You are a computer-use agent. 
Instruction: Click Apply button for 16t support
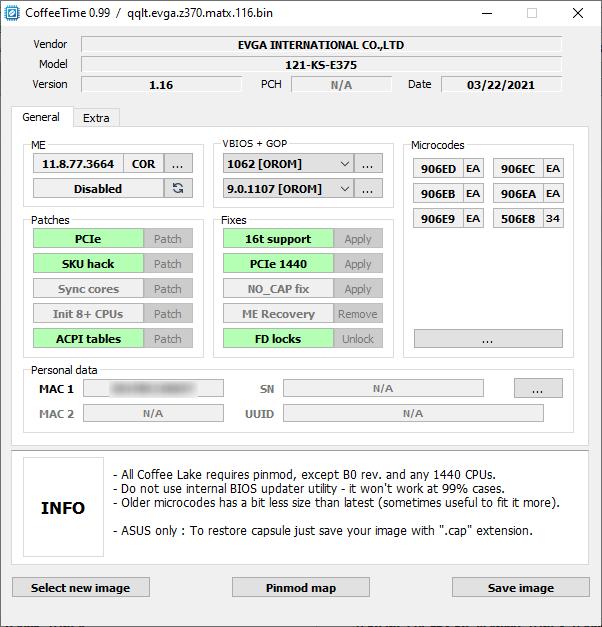[x=358, y=239]
